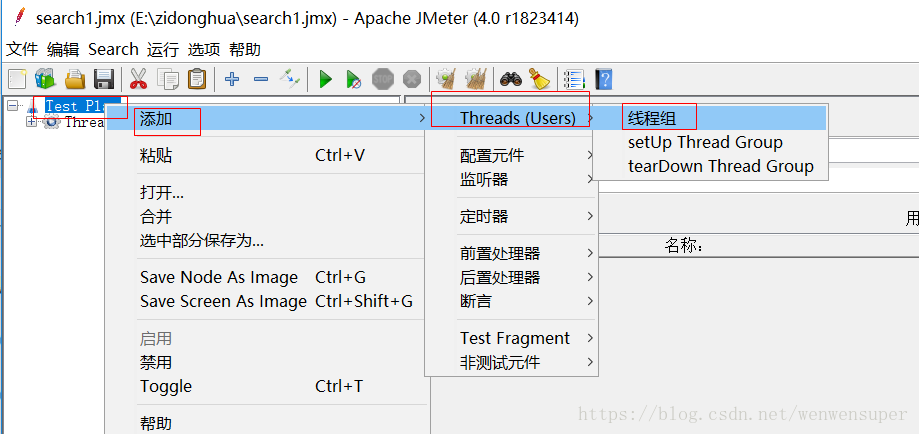This screenshot has height=434, width=919.
Task: Open the 运行 menu
Action: 162,49
